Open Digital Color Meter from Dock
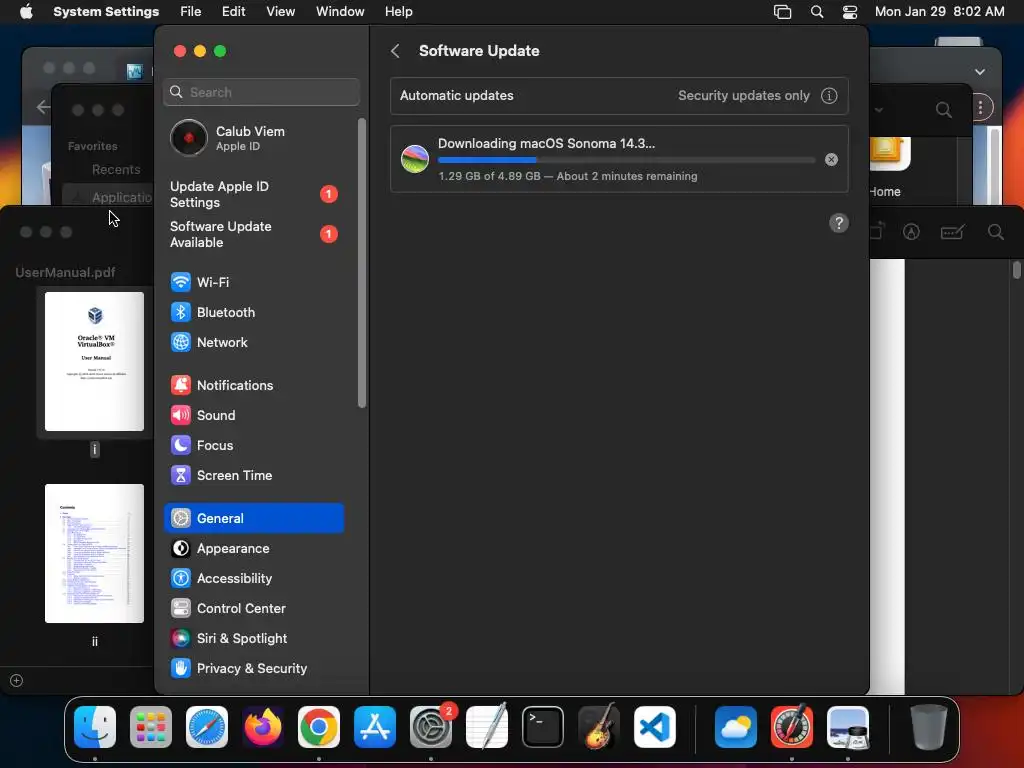Viewport: 1024px width, 768px height. point(792,727)
